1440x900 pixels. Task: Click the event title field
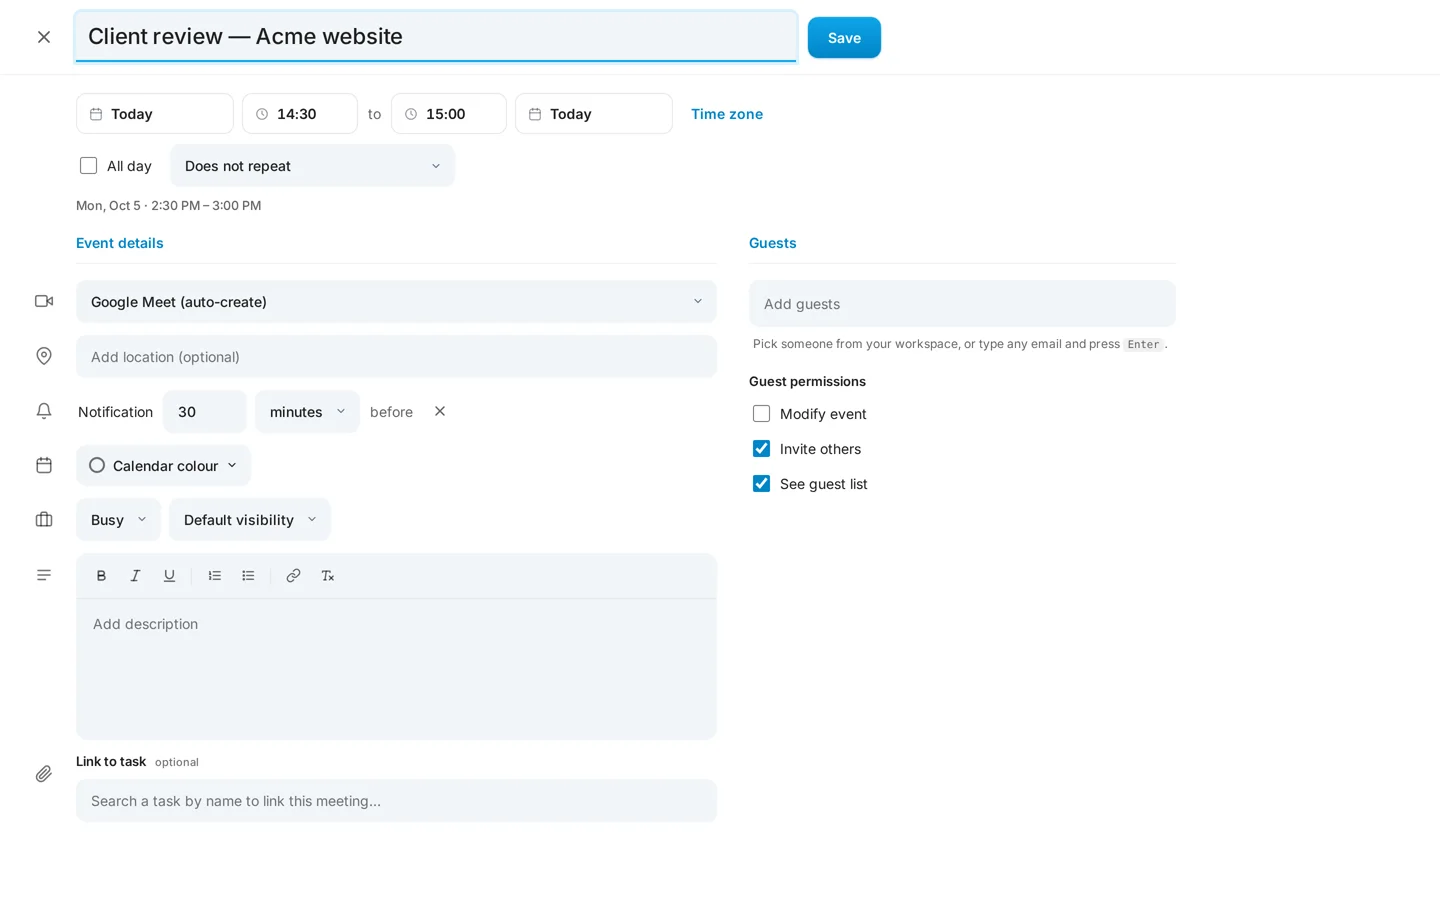pos(436,37)
